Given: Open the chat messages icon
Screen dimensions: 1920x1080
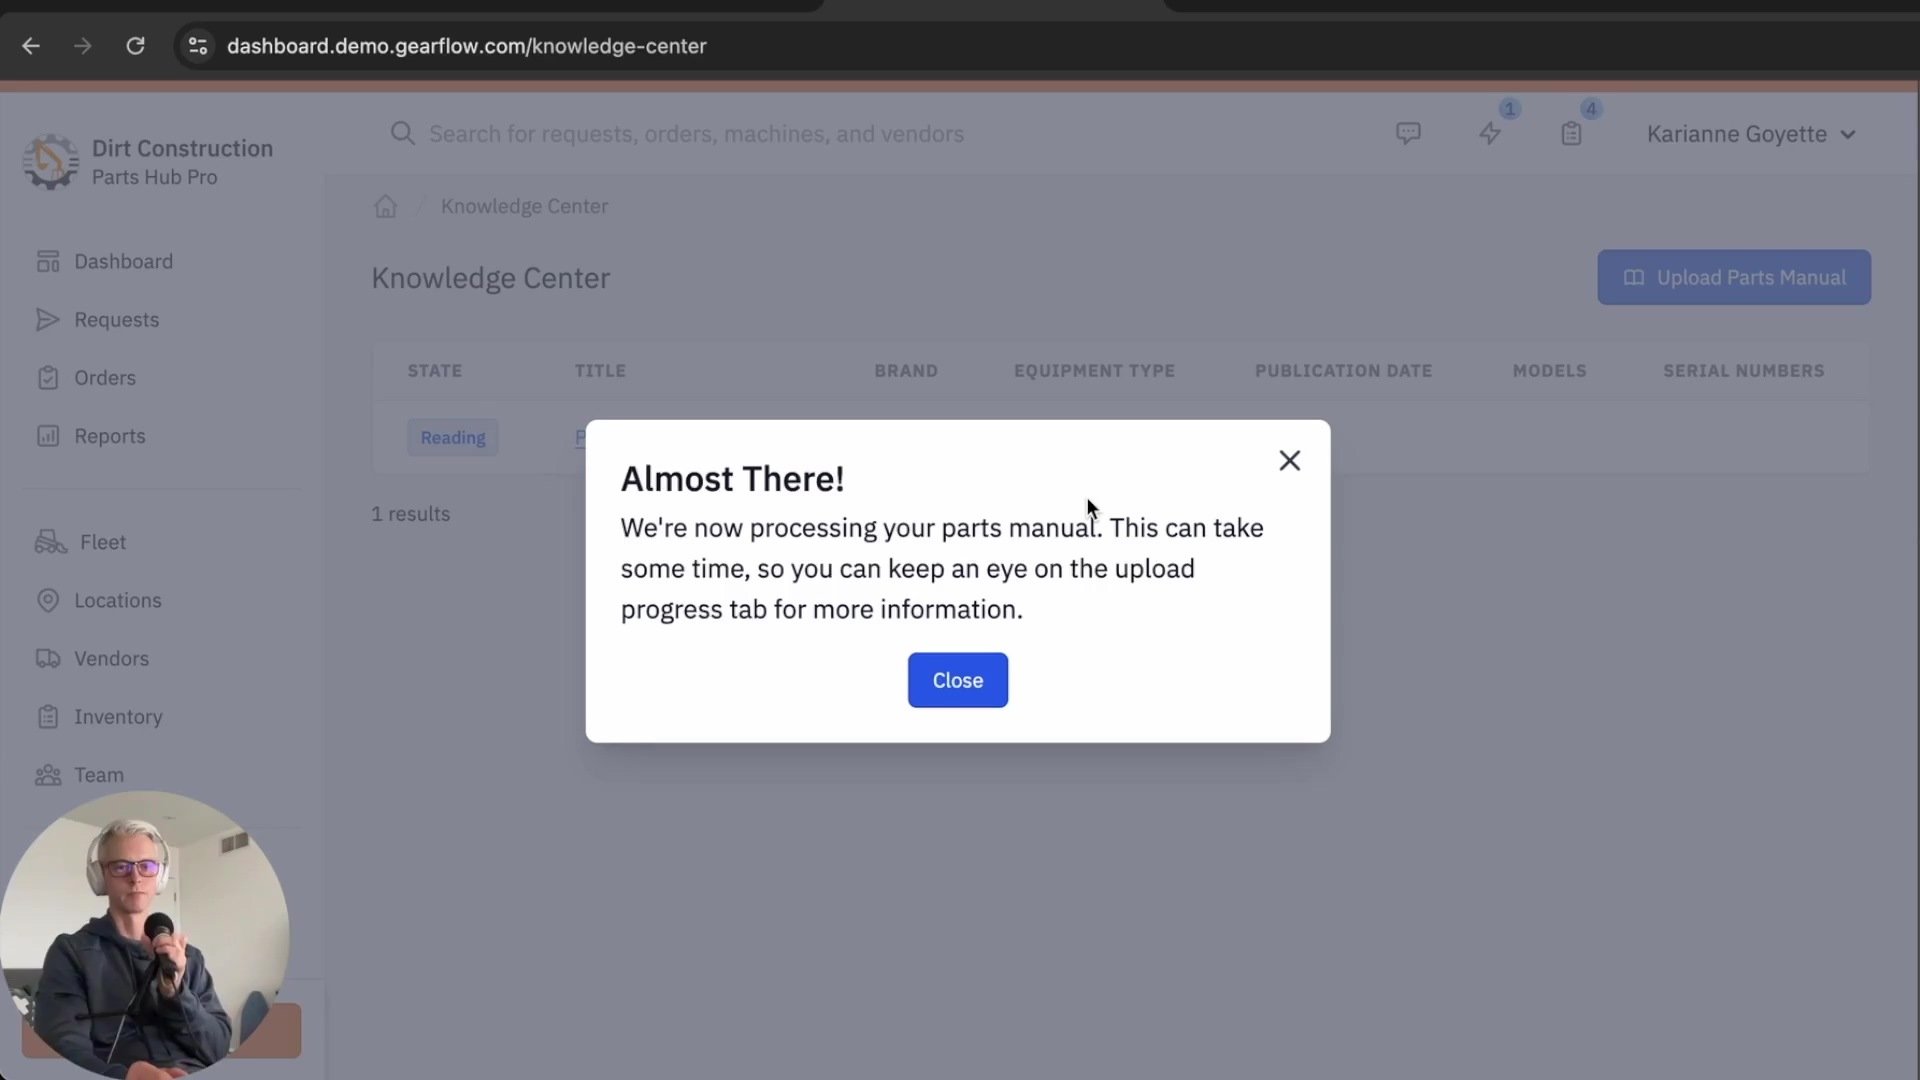Looking at the screenshot, I should click(x=1408, y=133).
